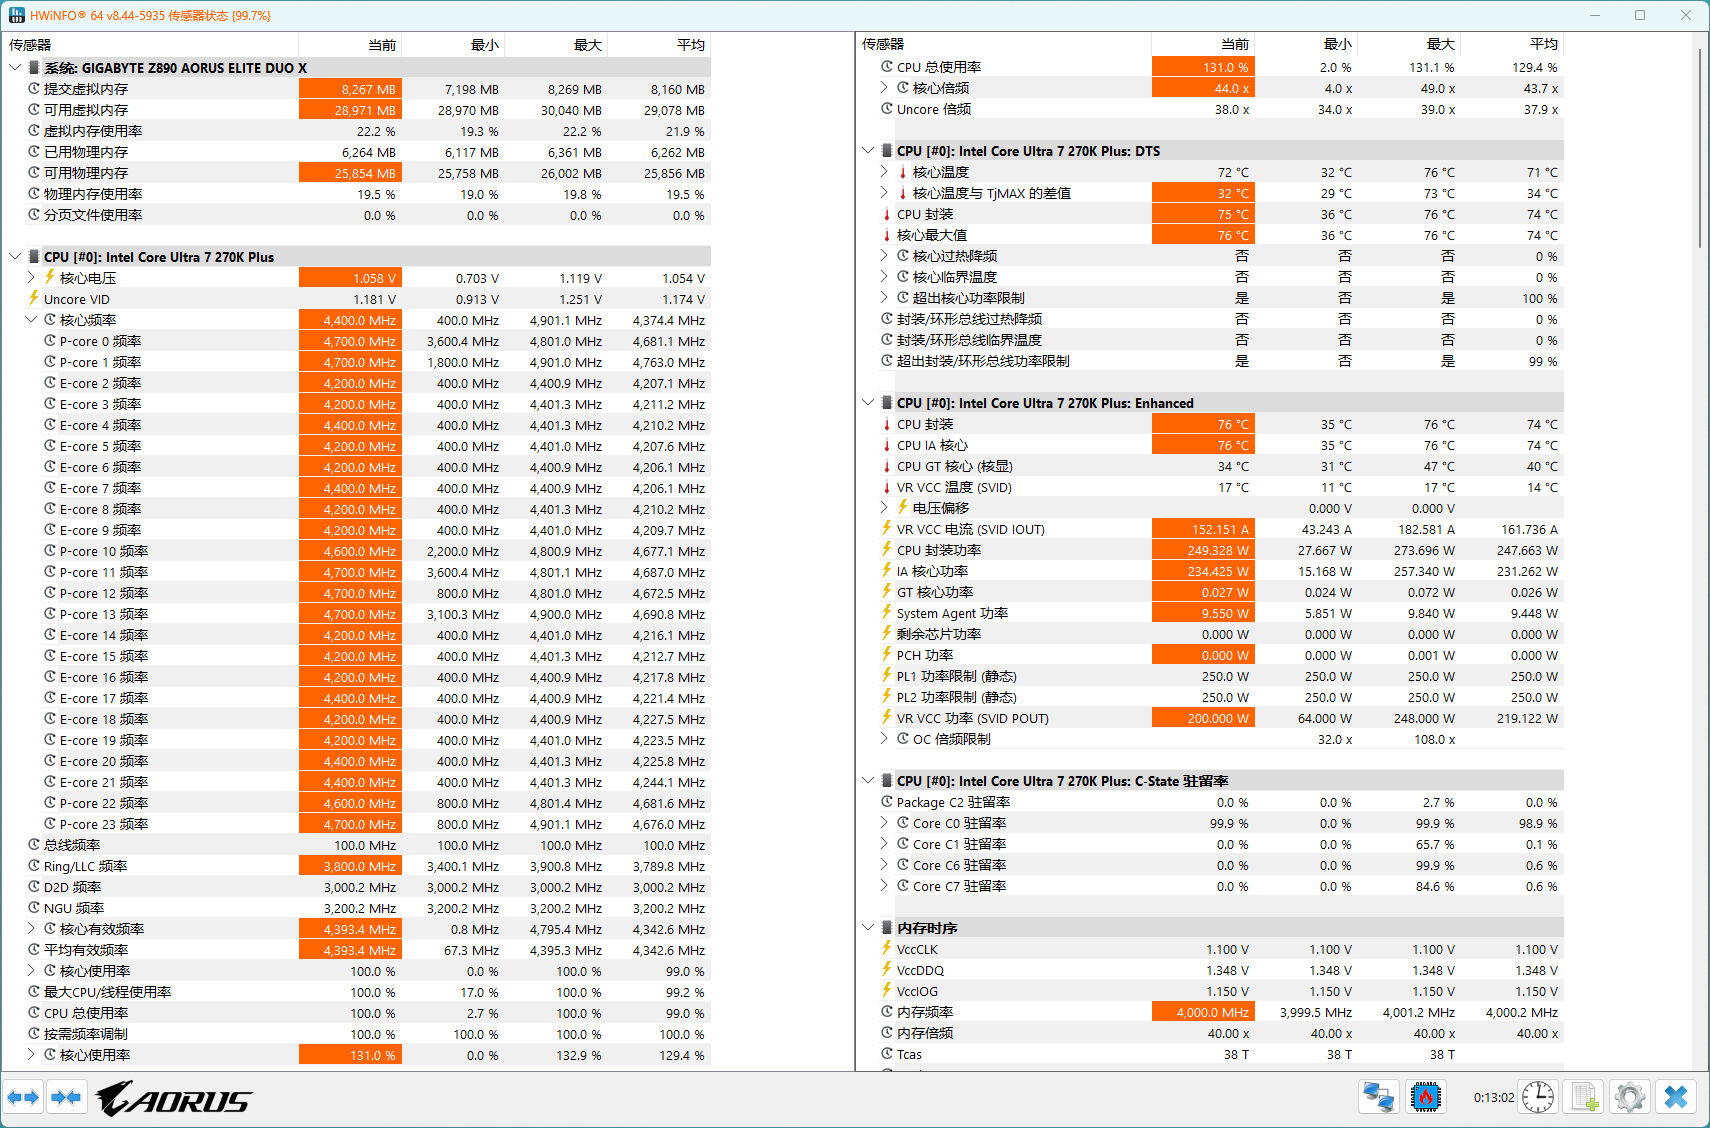Close sensors with the blue X icon
Screen dimensions: 1710x1128
tap(1676, 1097)
